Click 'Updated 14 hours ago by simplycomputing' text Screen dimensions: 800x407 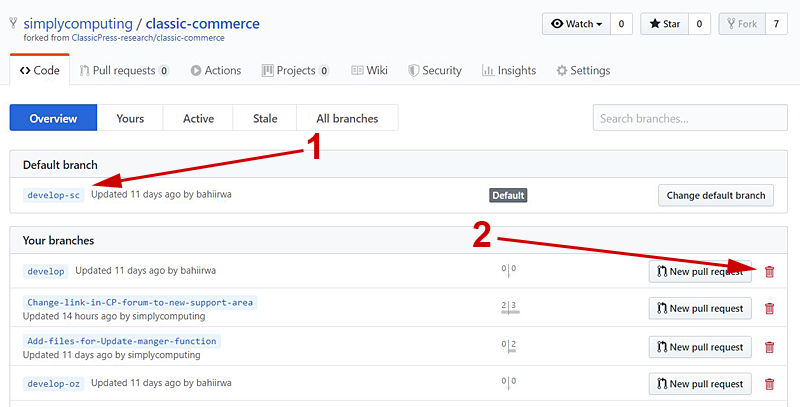click(114, 316)
